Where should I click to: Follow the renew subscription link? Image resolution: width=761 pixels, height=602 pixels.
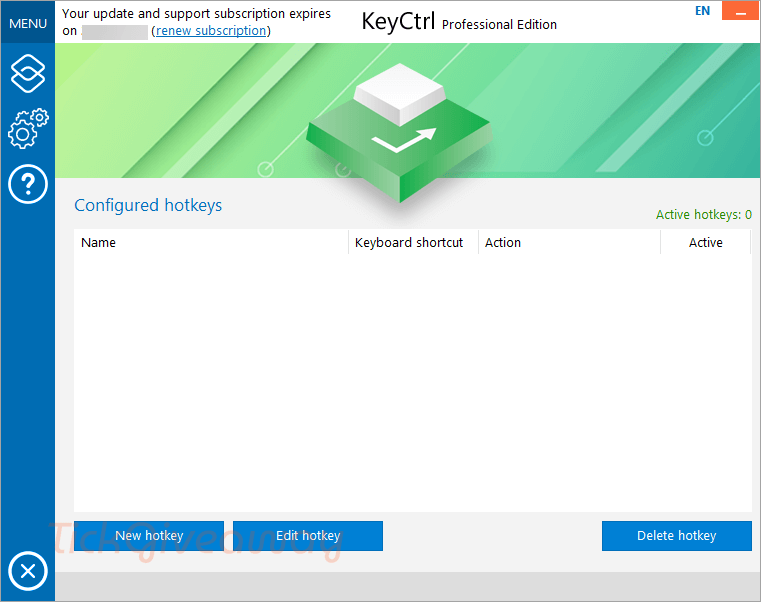(211, 31)
